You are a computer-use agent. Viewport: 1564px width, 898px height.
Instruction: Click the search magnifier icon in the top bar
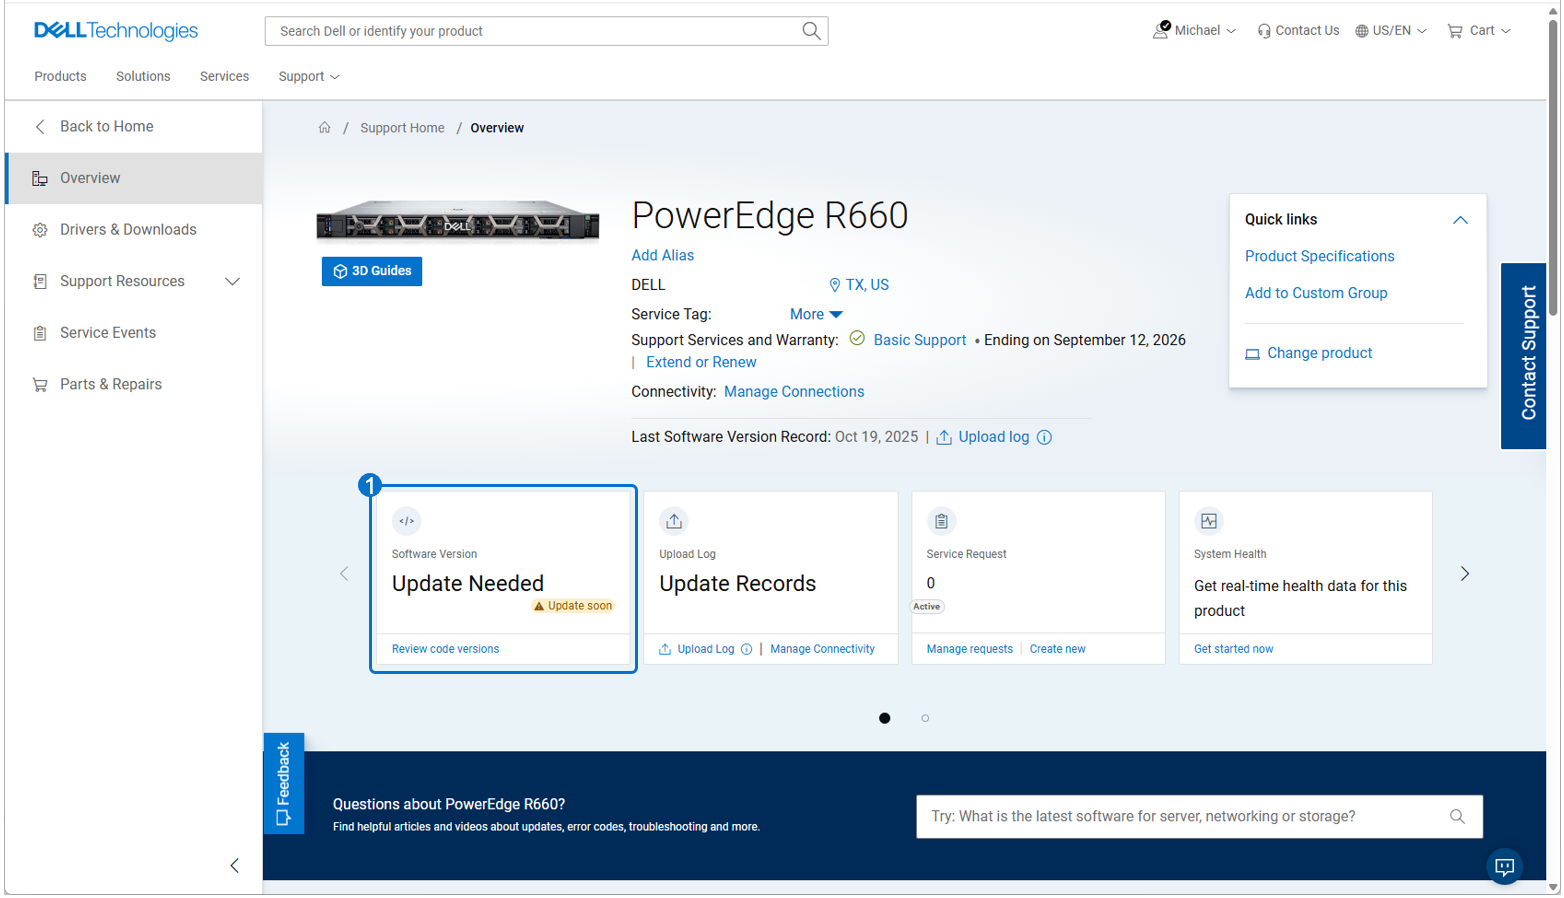point(810,31)
